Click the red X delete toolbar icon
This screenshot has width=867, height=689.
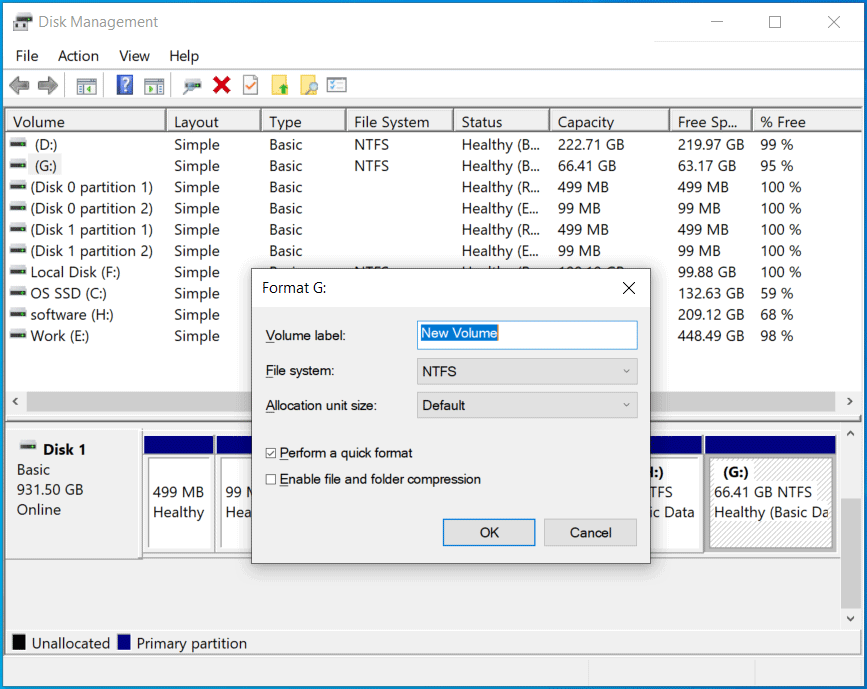click(x=221, y=85)
